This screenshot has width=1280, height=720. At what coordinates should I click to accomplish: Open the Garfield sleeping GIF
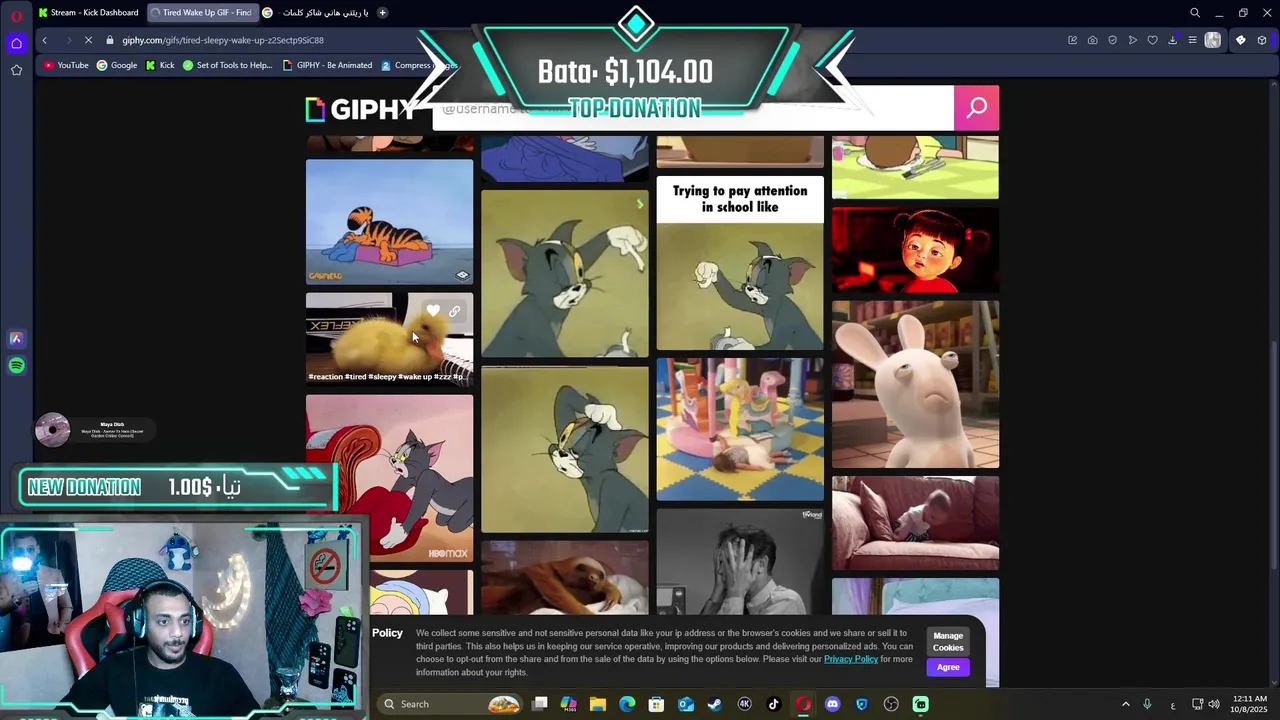coord(389,222)
